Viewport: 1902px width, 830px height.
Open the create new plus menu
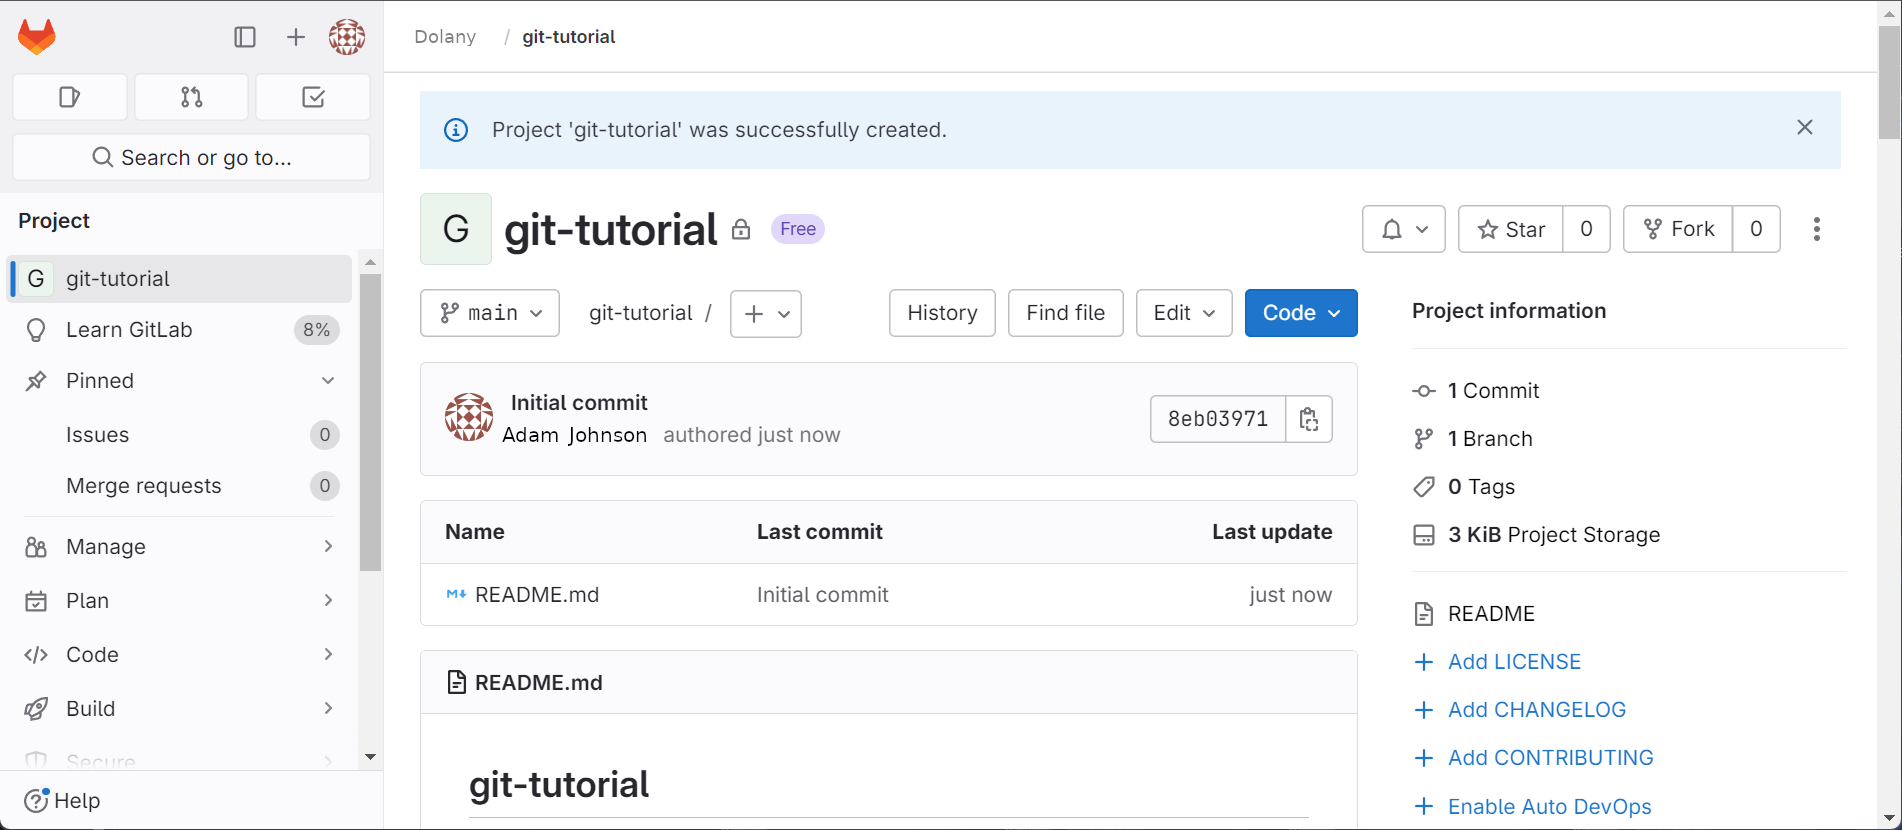tap(296, 37)
